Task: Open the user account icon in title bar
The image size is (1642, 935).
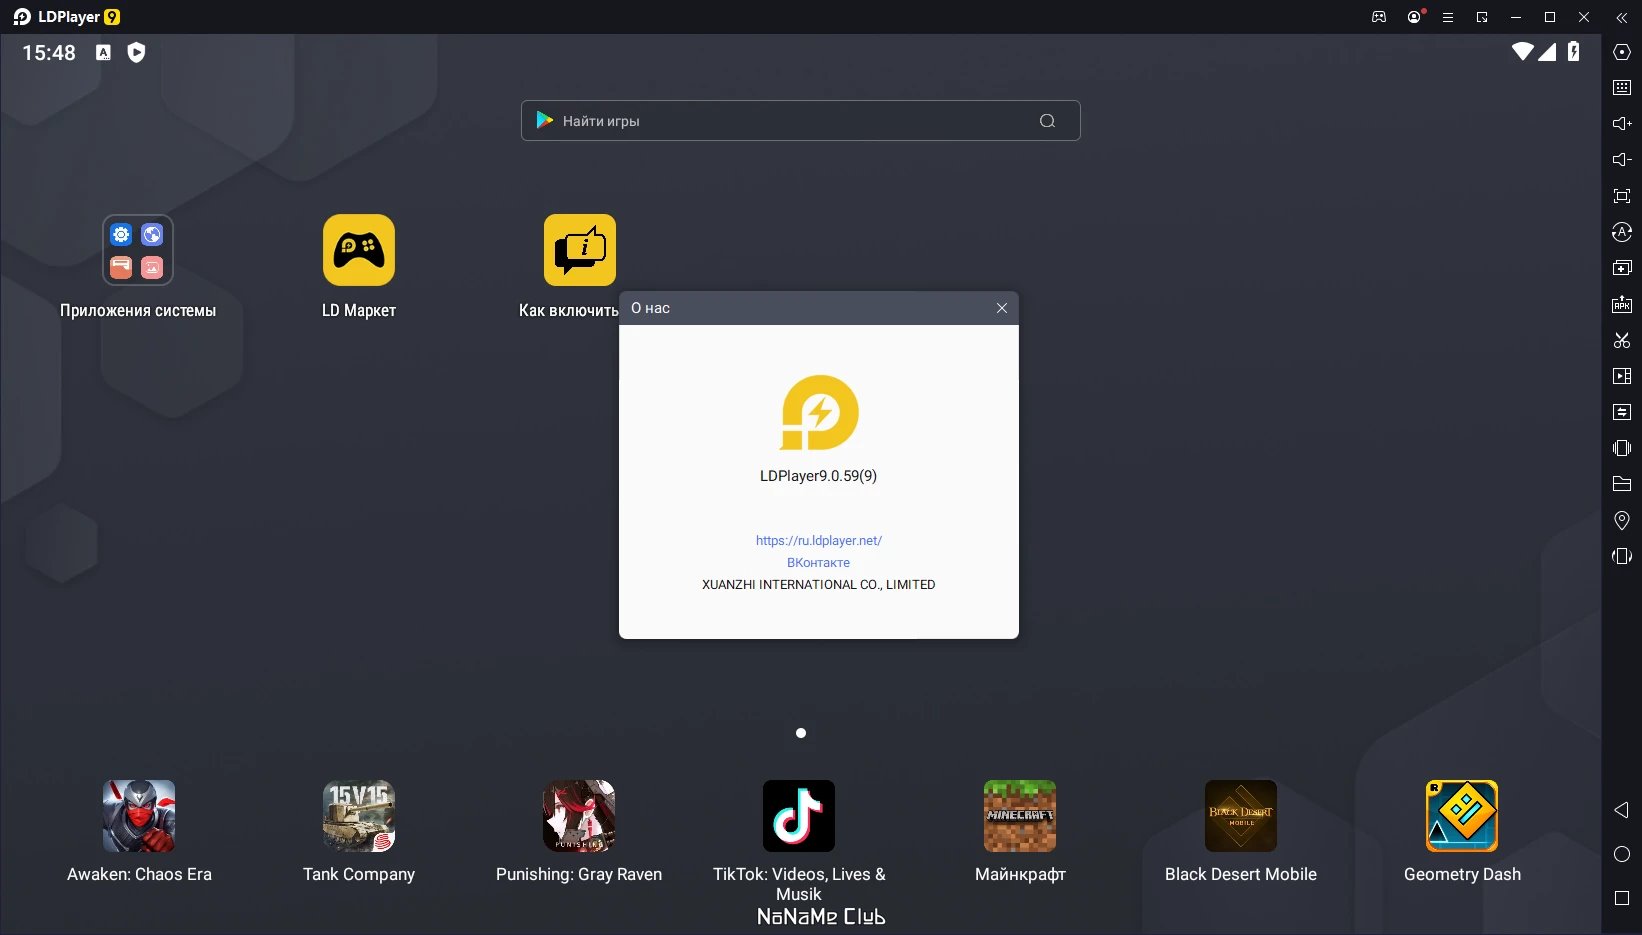Action: [1414, 17]
